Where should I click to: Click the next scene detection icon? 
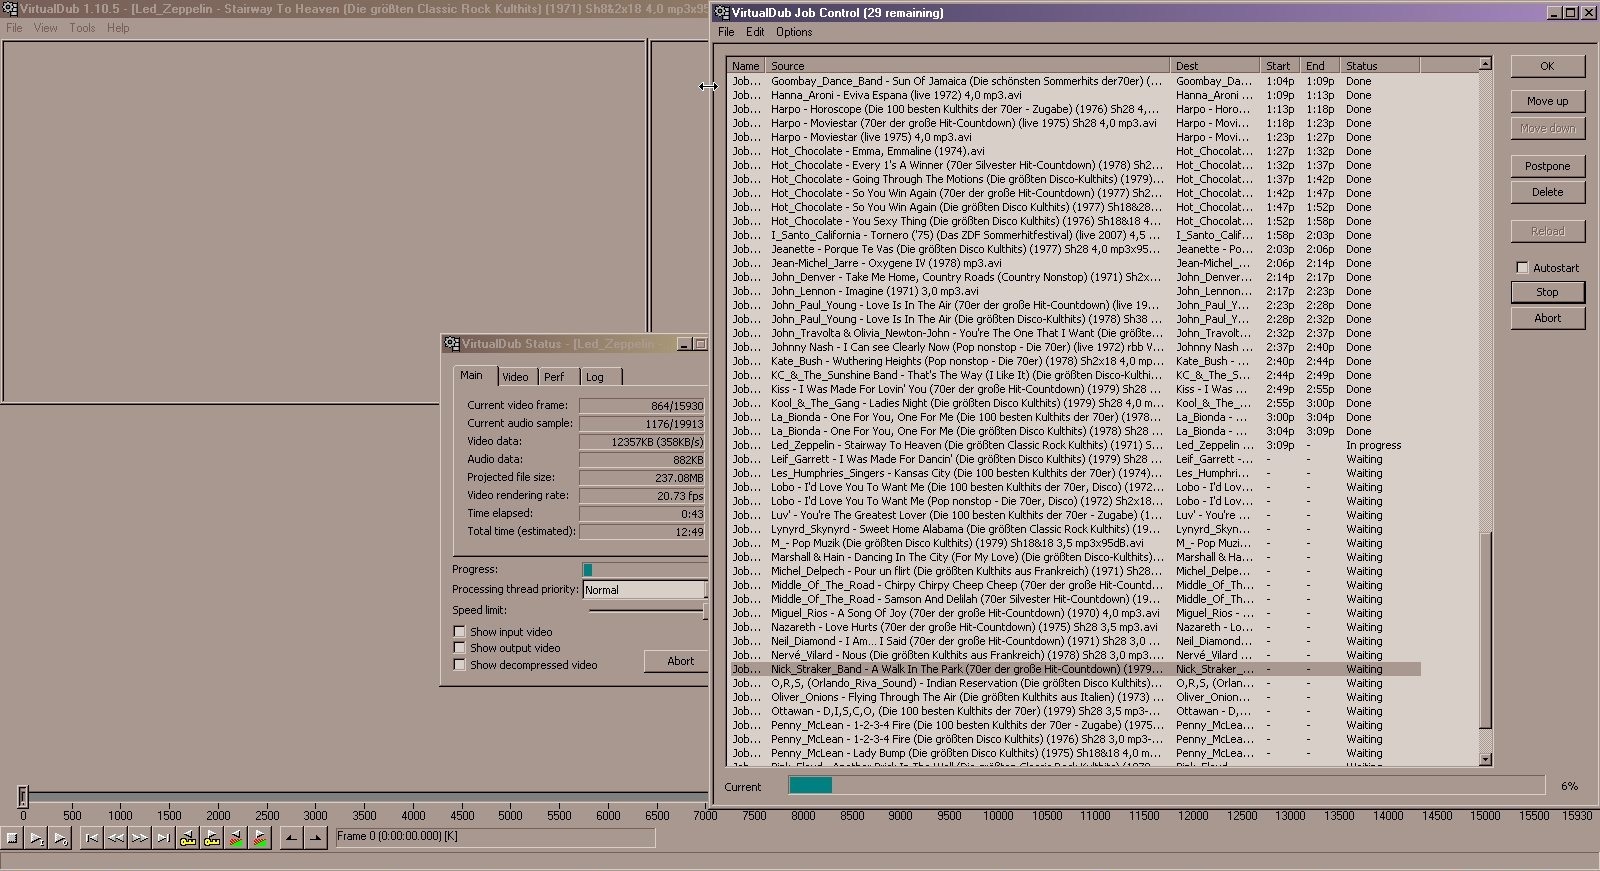(260, 838)
